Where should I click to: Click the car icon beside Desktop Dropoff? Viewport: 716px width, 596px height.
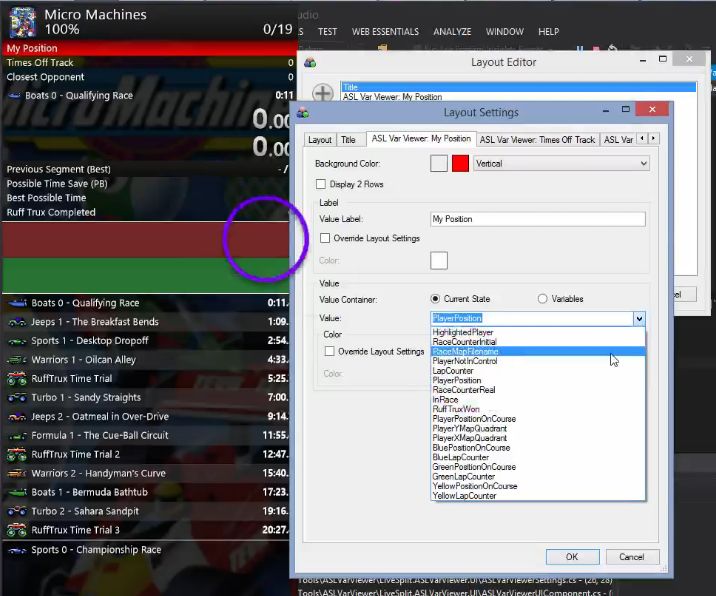click(x=17, y=341)
